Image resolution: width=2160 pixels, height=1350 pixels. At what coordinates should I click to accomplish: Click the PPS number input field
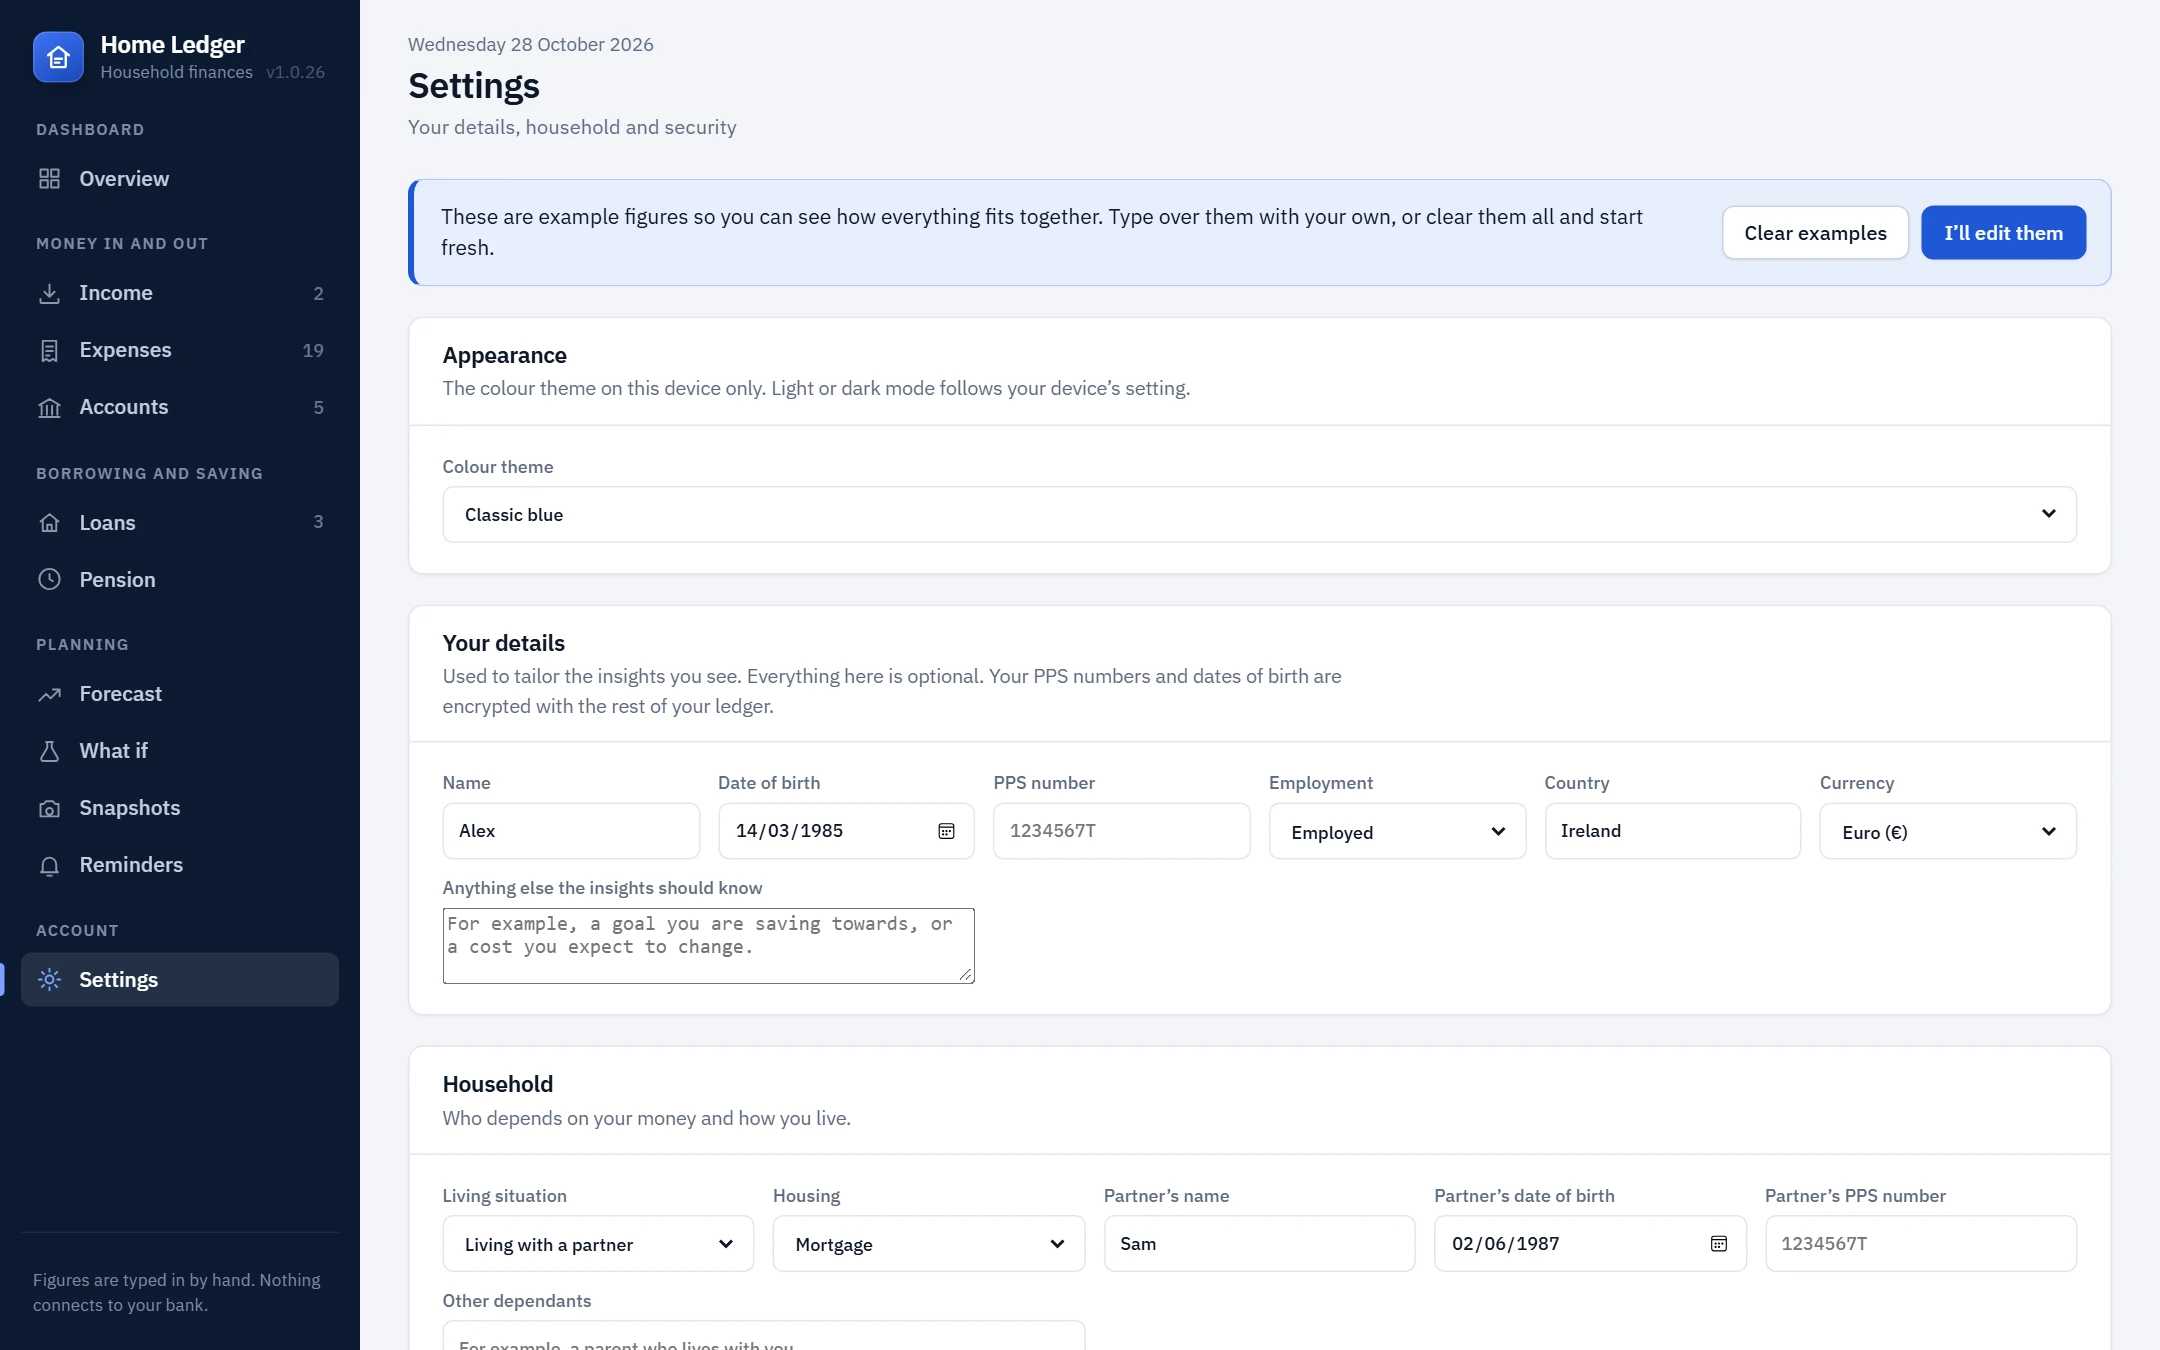[x=1121, y=831]
